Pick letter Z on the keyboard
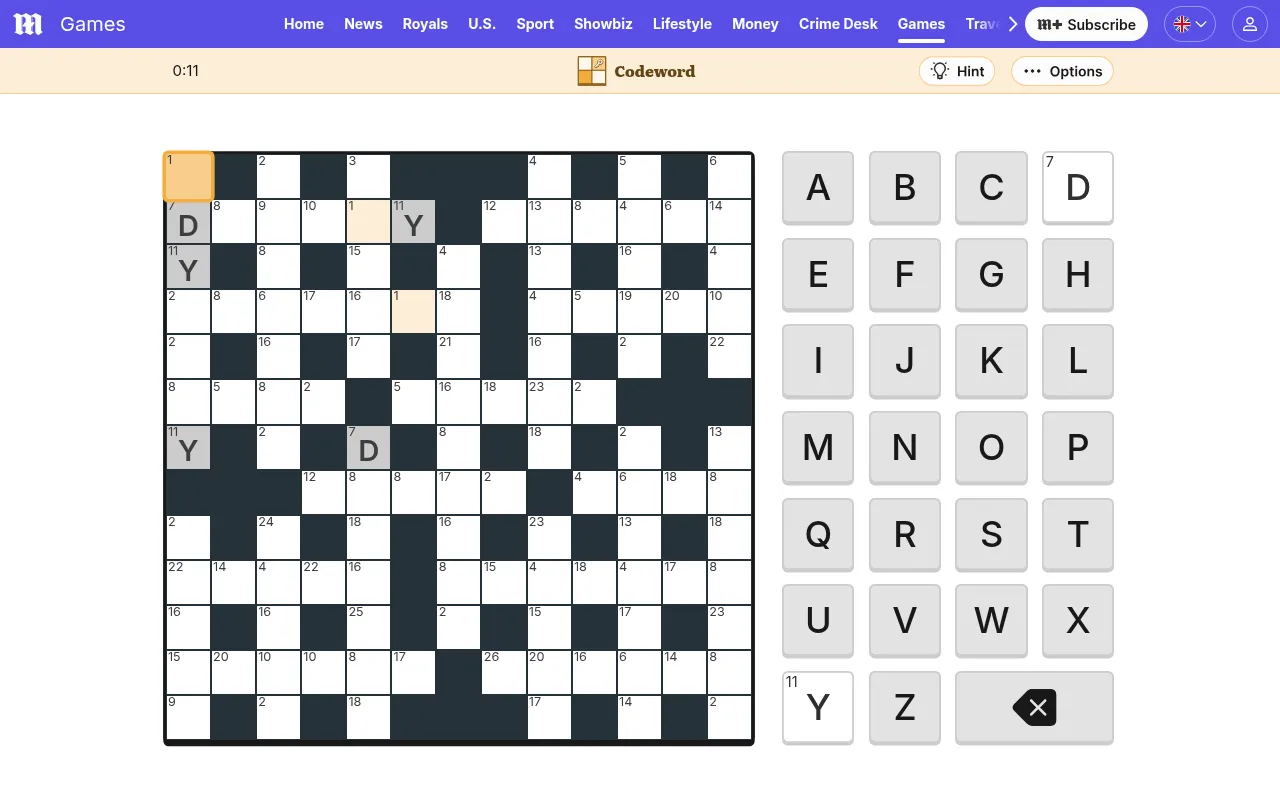 tap(905, 708)
